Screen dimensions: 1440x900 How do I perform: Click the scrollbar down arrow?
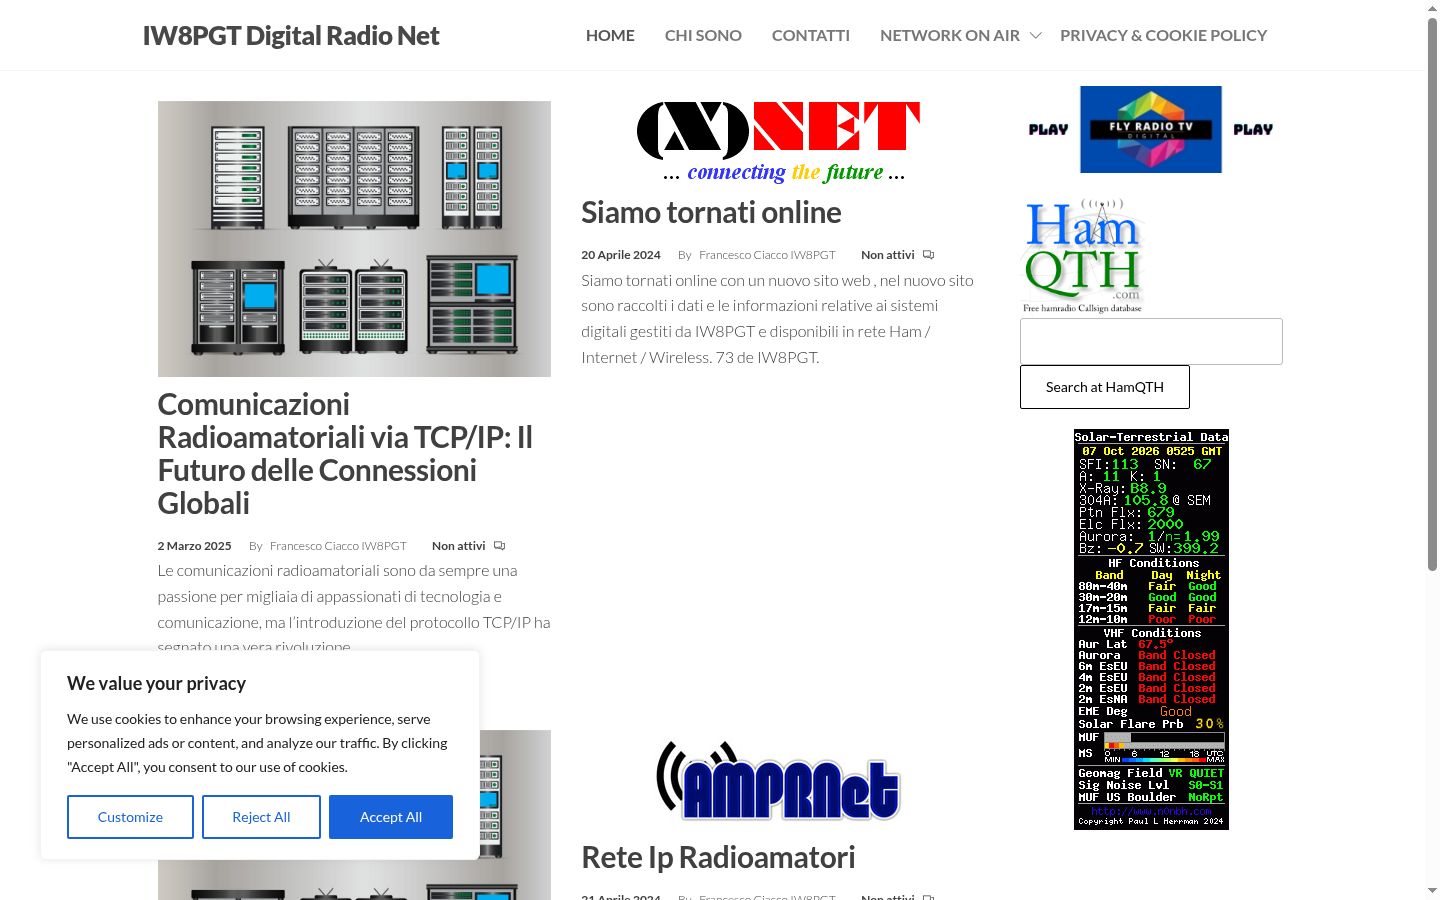[1432, 890]
